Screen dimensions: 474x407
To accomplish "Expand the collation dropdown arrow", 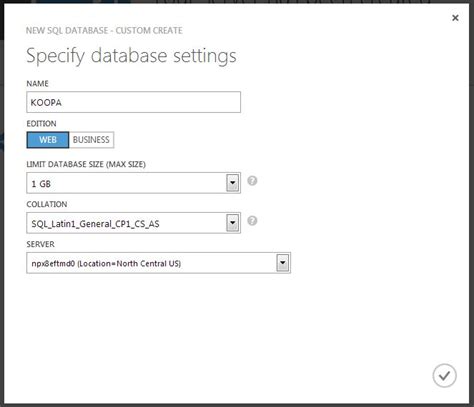I will pyautogui.click(x=233, y=223).
